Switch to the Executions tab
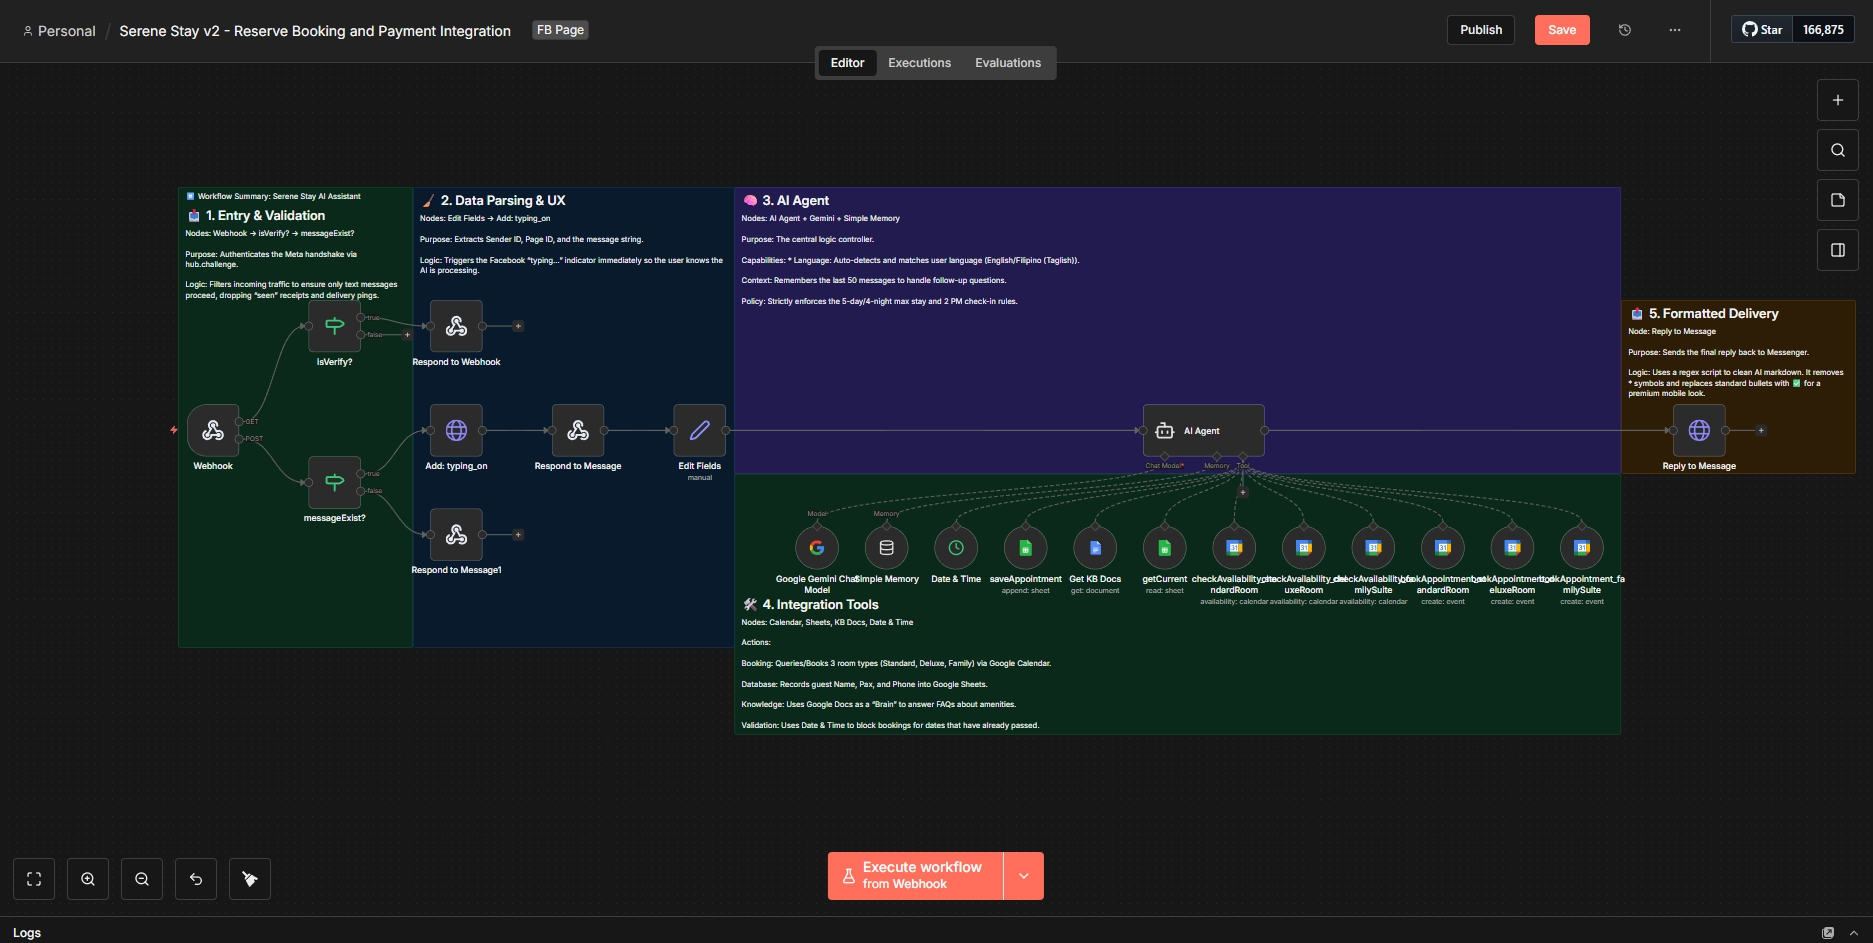The width and height of the screenshot is (1873, 943). pyautogui.click(x=919, y=63)
